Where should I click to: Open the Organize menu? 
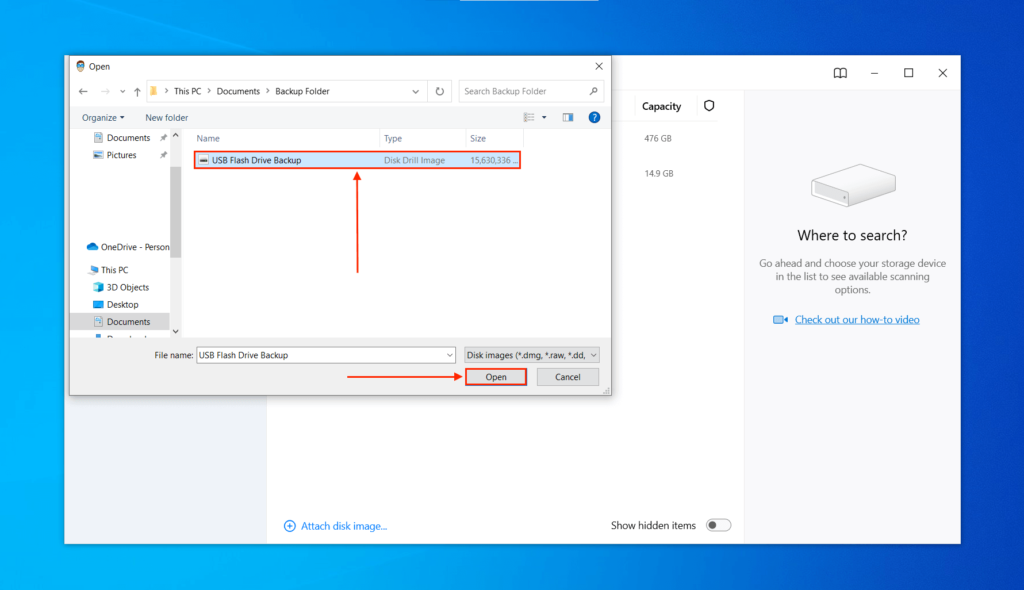click(100, 117)
